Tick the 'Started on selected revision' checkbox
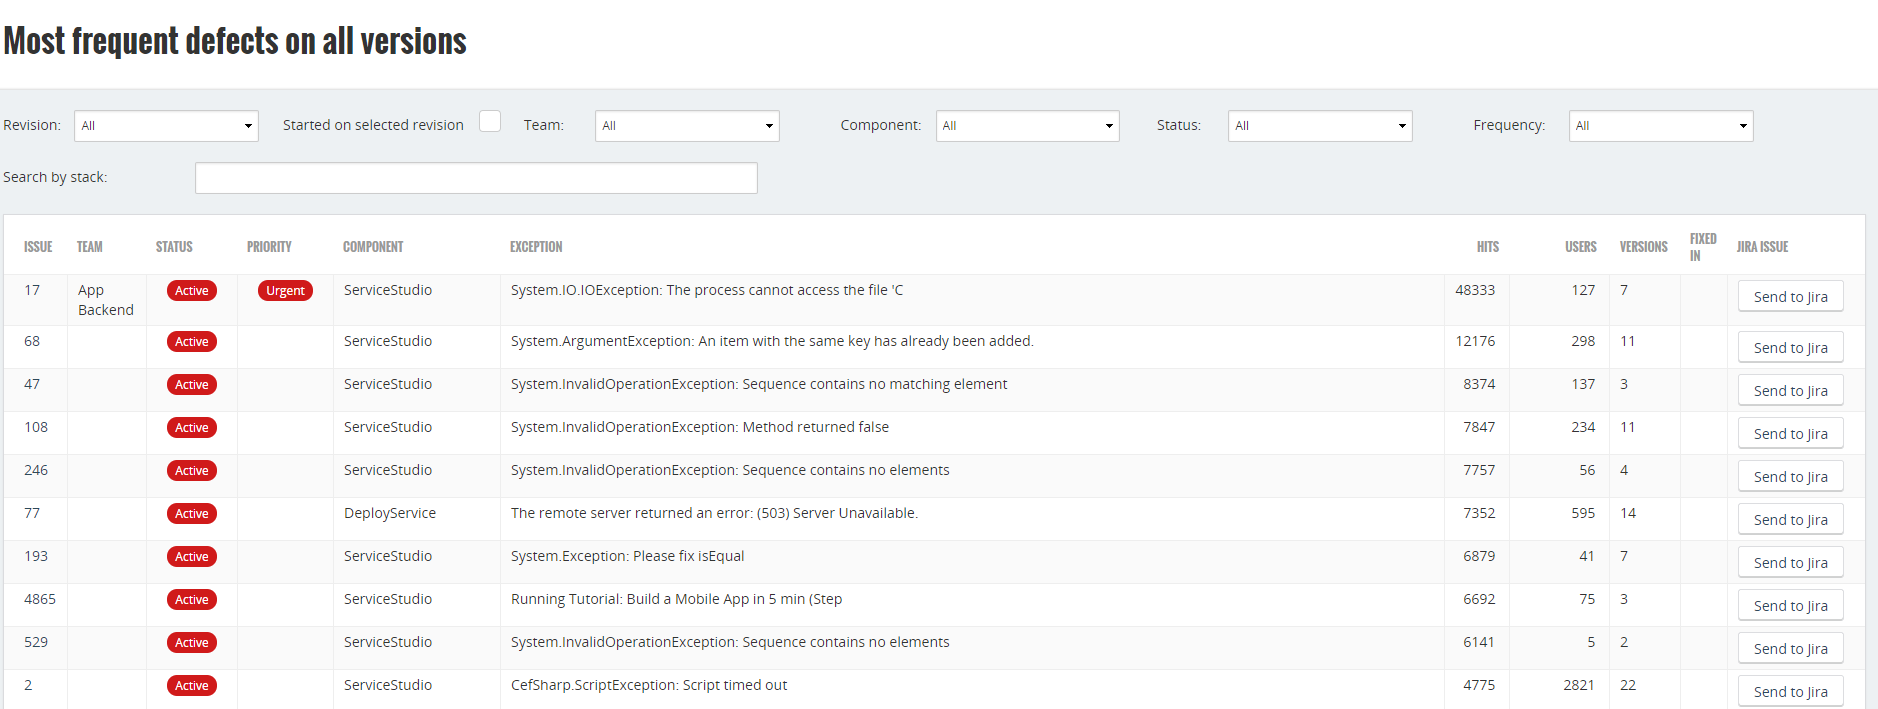Image resolution: width=1878 pixels, height=709 pixels. click(x=490, y=121)
